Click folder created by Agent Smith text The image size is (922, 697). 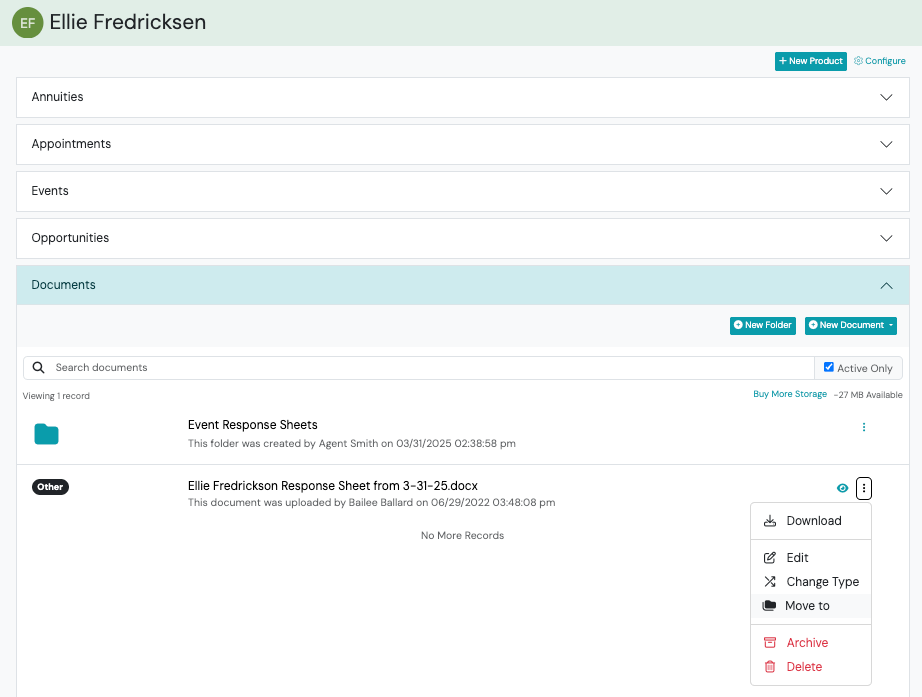click(352, 443)
